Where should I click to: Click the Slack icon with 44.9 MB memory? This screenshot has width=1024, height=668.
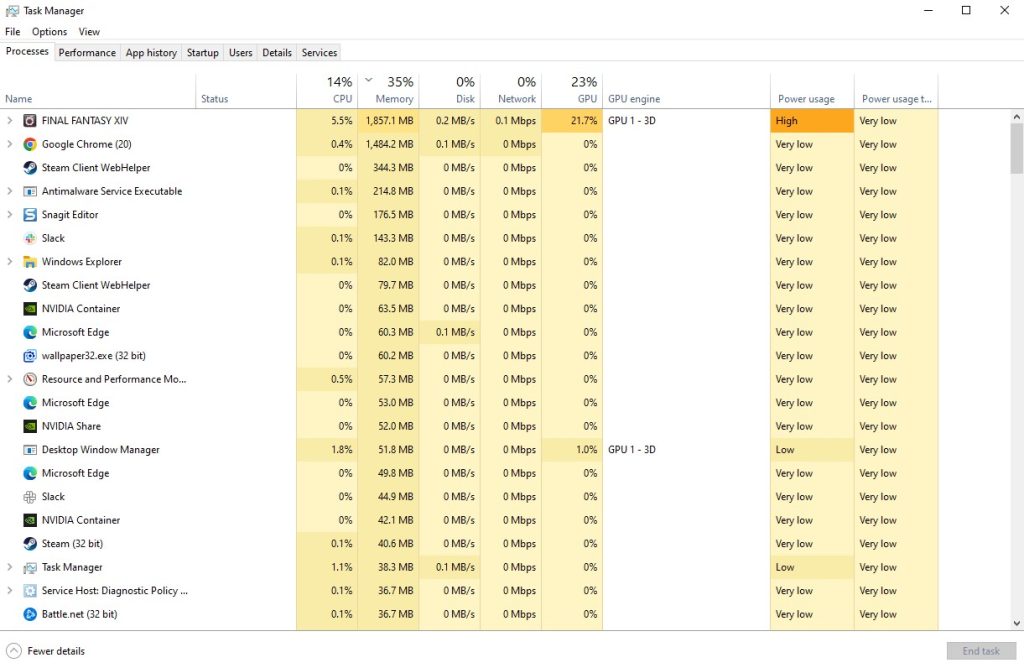30,497
